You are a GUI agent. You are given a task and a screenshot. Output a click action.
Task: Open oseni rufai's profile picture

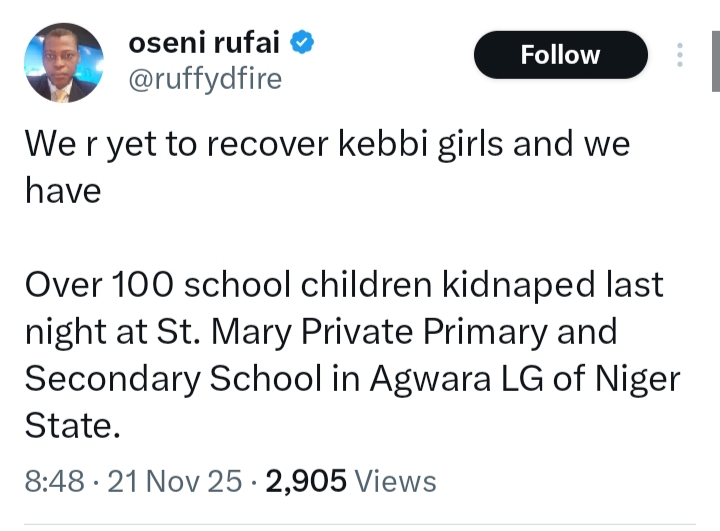(x=64, y=64)
